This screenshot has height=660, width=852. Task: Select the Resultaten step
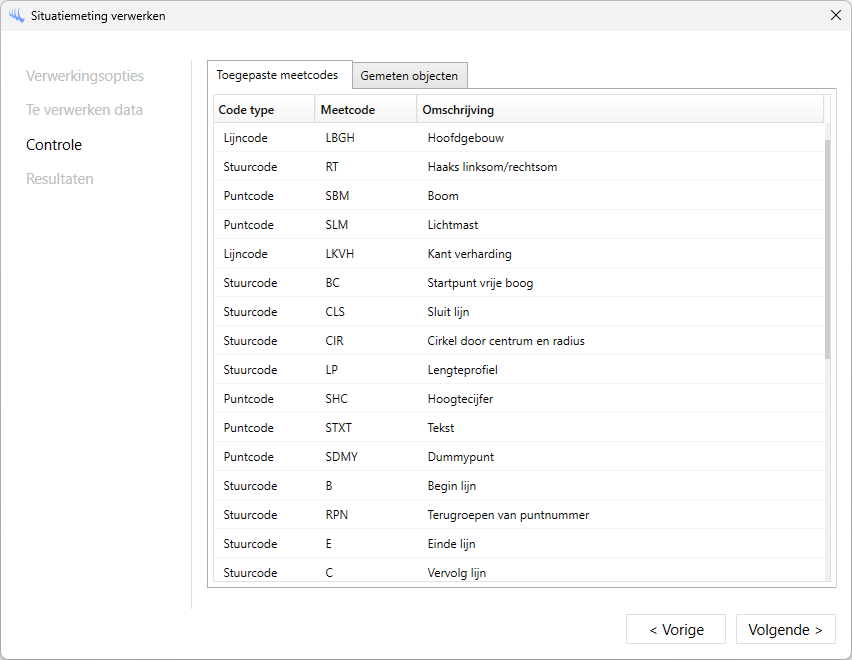point(60,179)
